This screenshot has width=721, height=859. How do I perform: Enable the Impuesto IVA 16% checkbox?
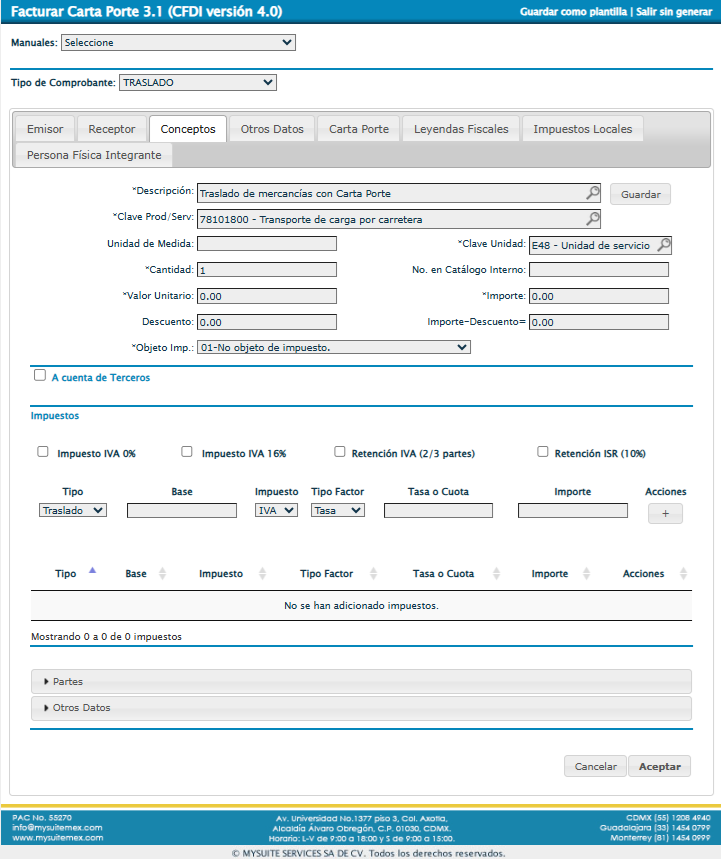pyautogui.click(x=187, y=452)
